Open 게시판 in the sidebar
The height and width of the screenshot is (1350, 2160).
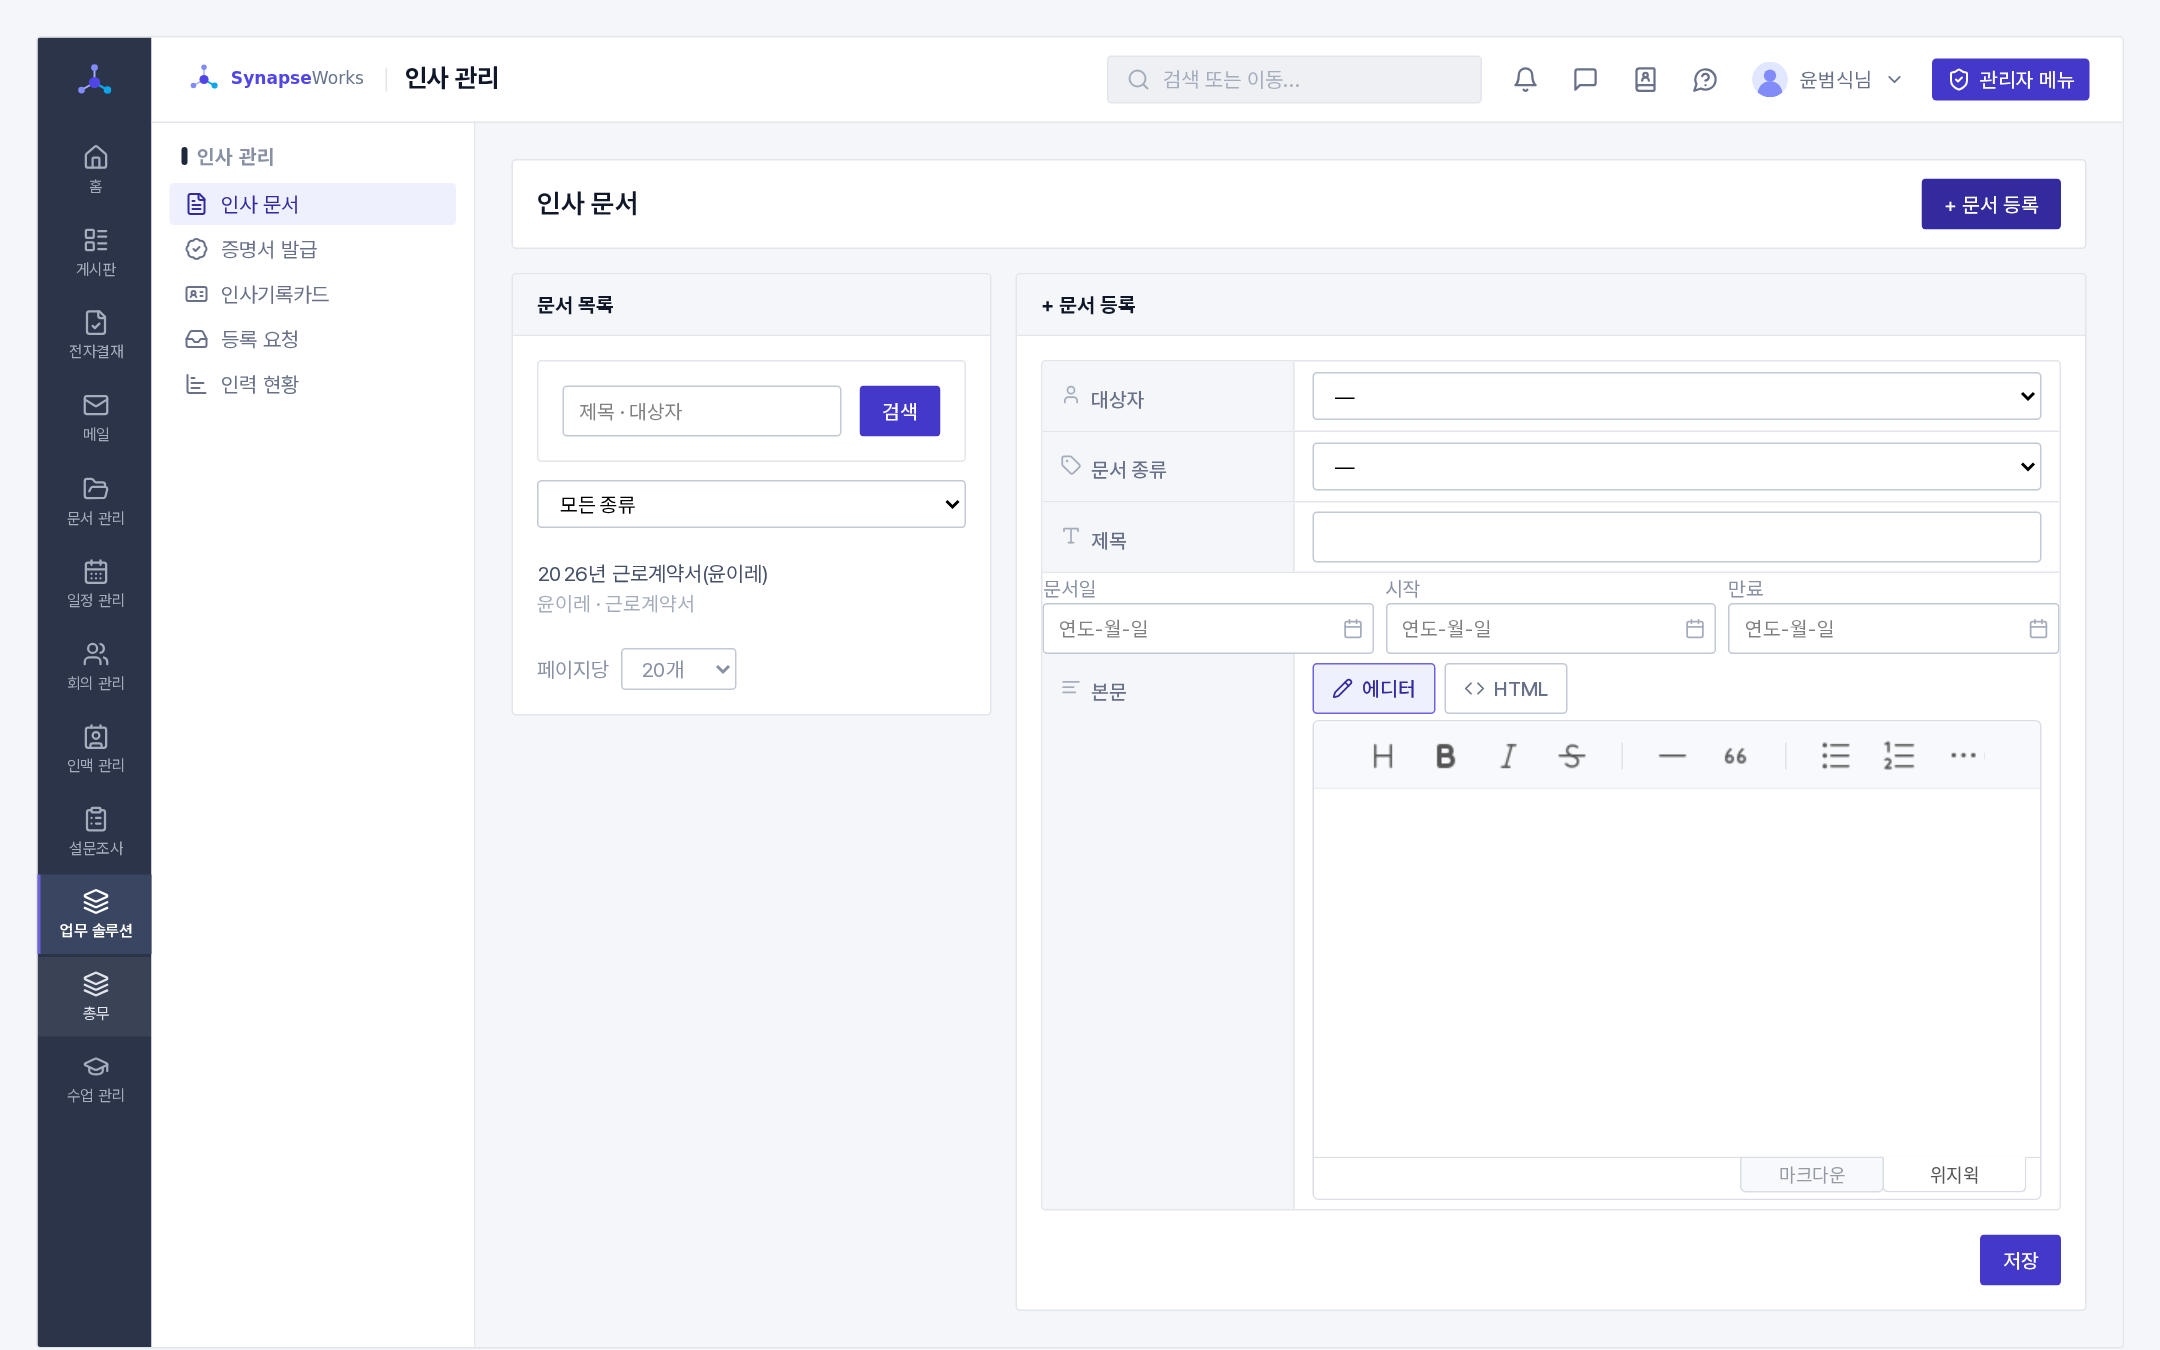(95, 251)
